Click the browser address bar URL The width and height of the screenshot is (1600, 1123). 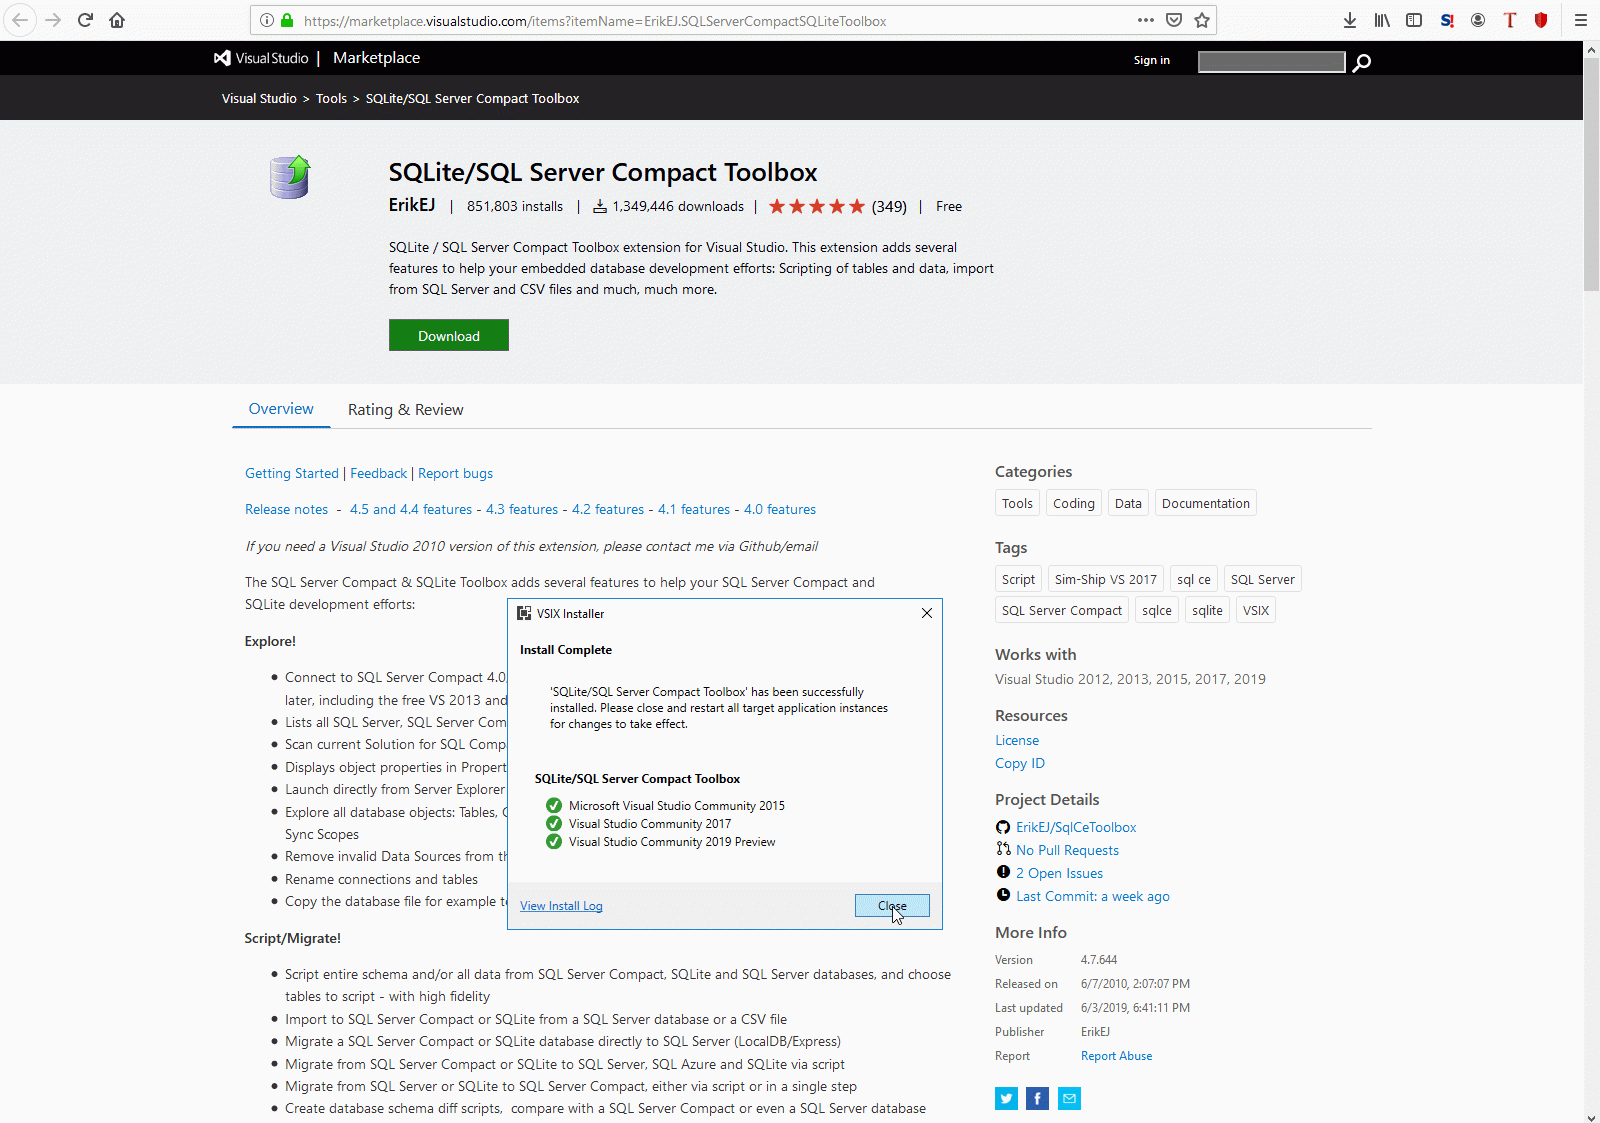595,20
